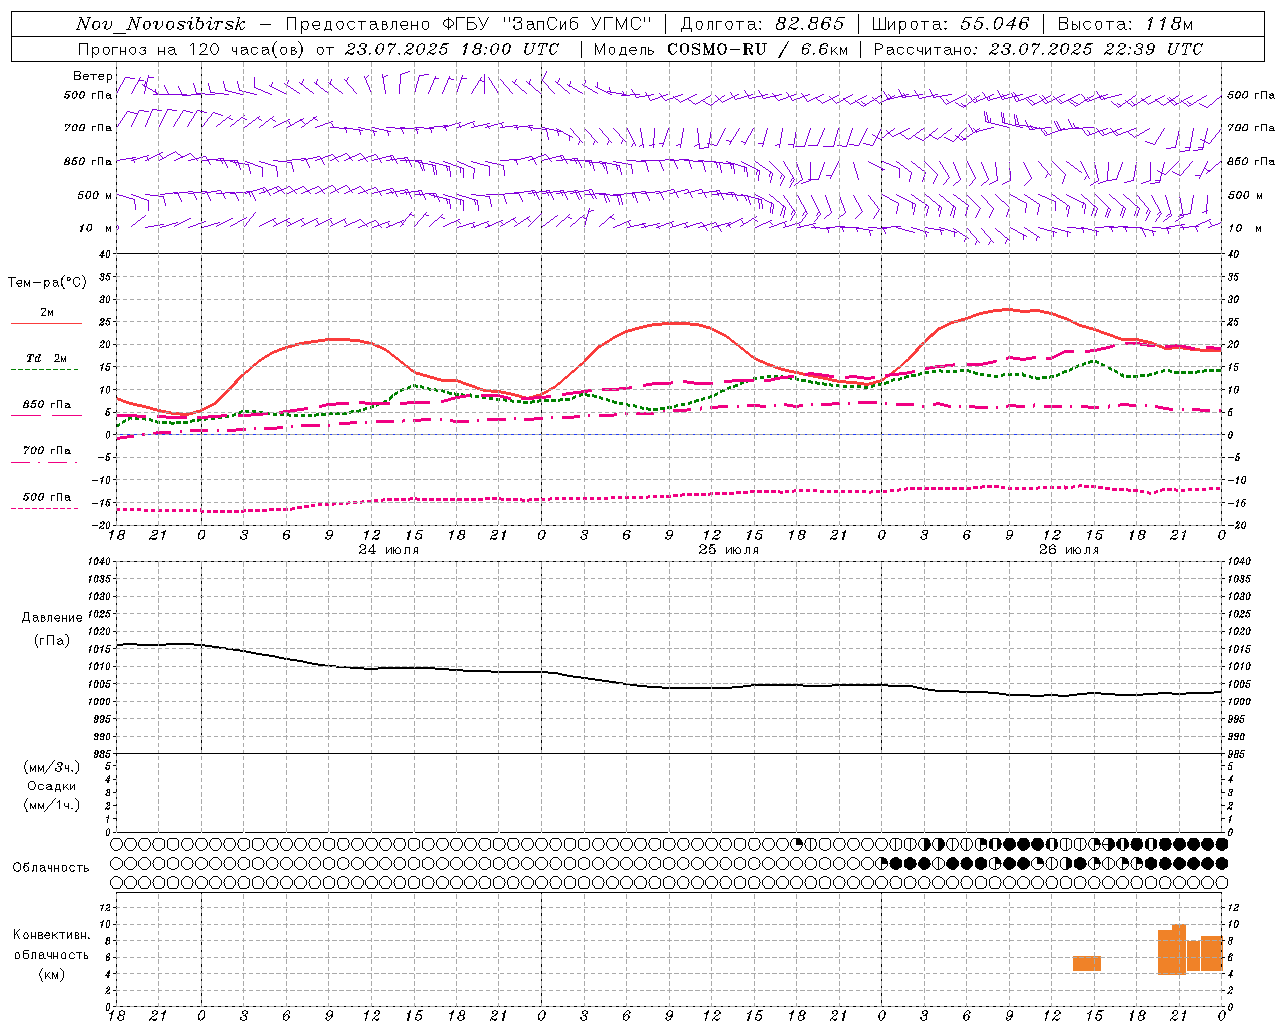Click the '(км)' unit under convective cloudiness

pos(52,974)
